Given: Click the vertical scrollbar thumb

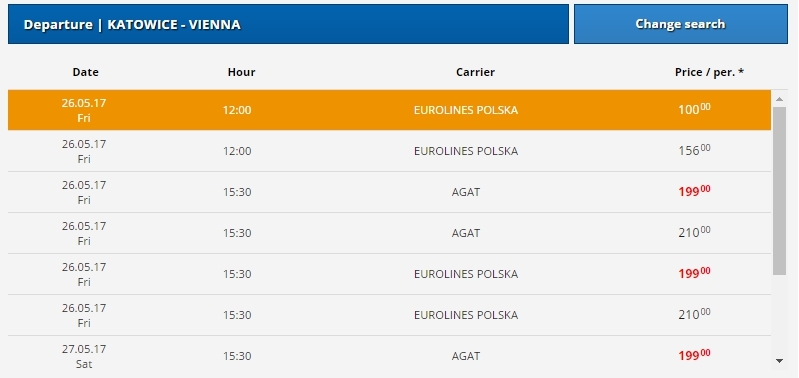Looking at the screenshot, I should point(779,191).
